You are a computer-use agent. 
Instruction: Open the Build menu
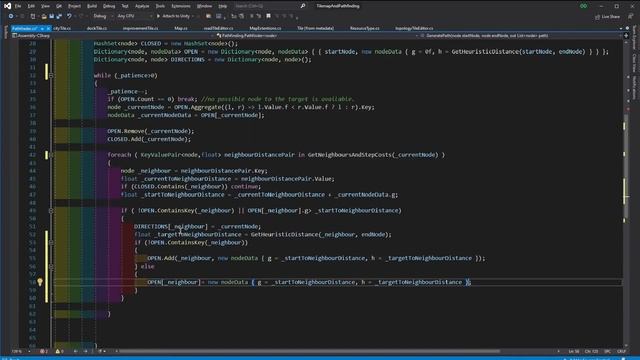click(x=92, y=6)
